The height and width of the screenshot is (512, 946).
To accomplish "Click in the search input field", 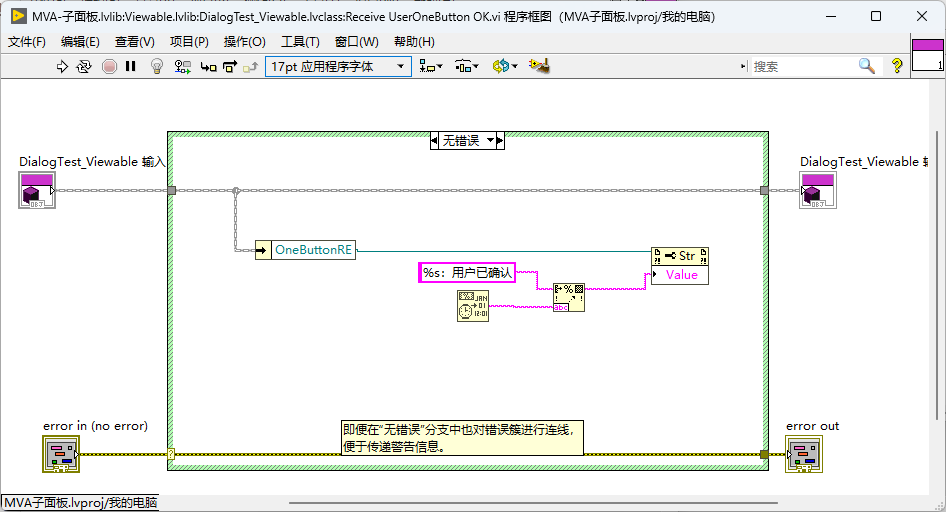I will (x=804, y=66).
